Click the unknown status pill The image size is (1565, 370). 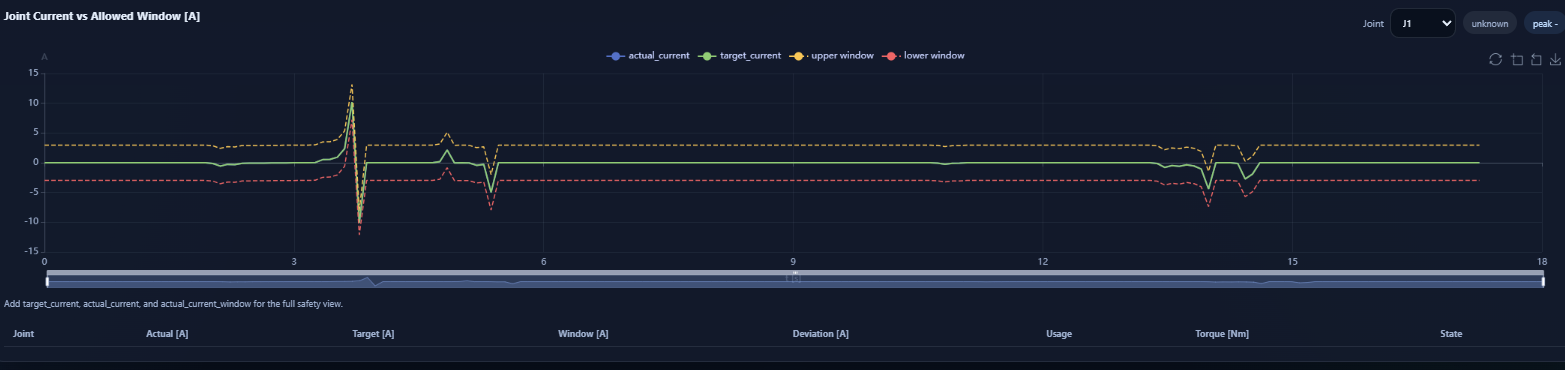1489,23
